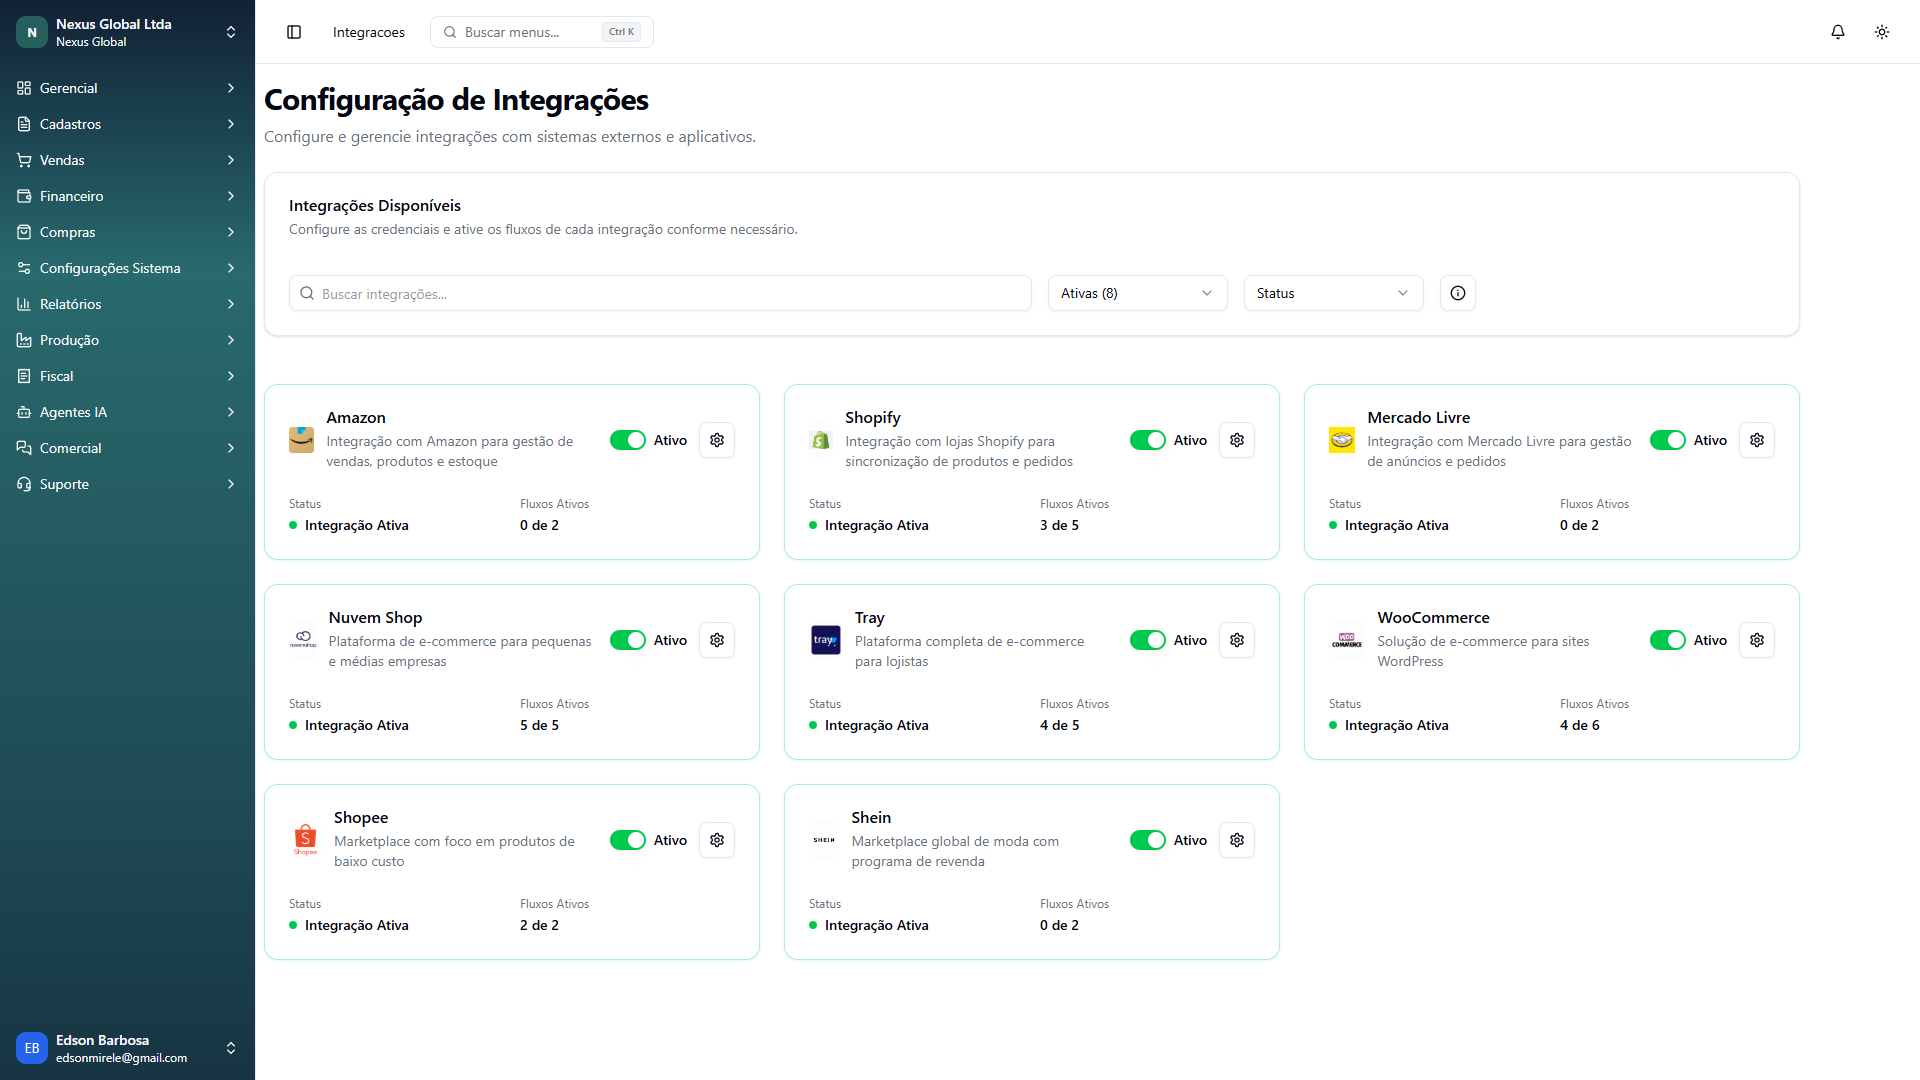Open settings gear for WooCommerce integration

(1757, 640)
